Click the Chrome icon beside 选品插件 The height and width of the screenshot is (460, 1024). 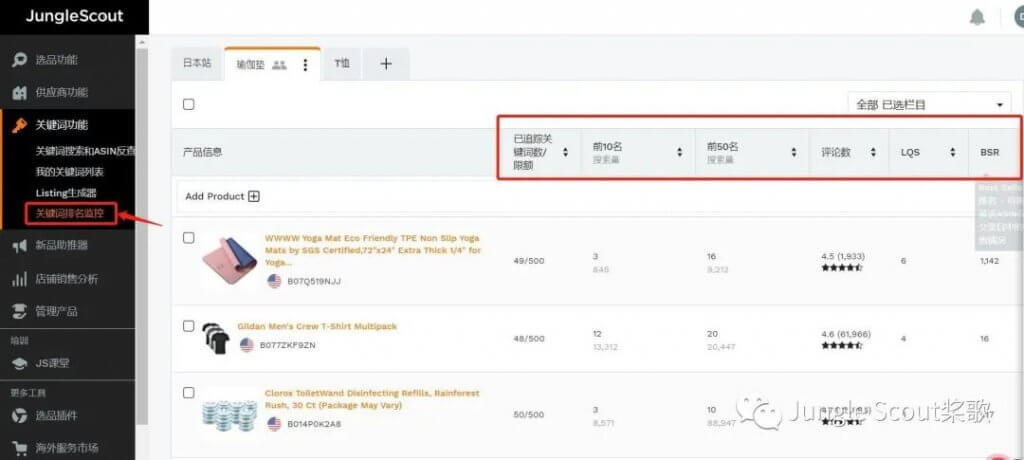pyautogui.click(x=20, y=416)
